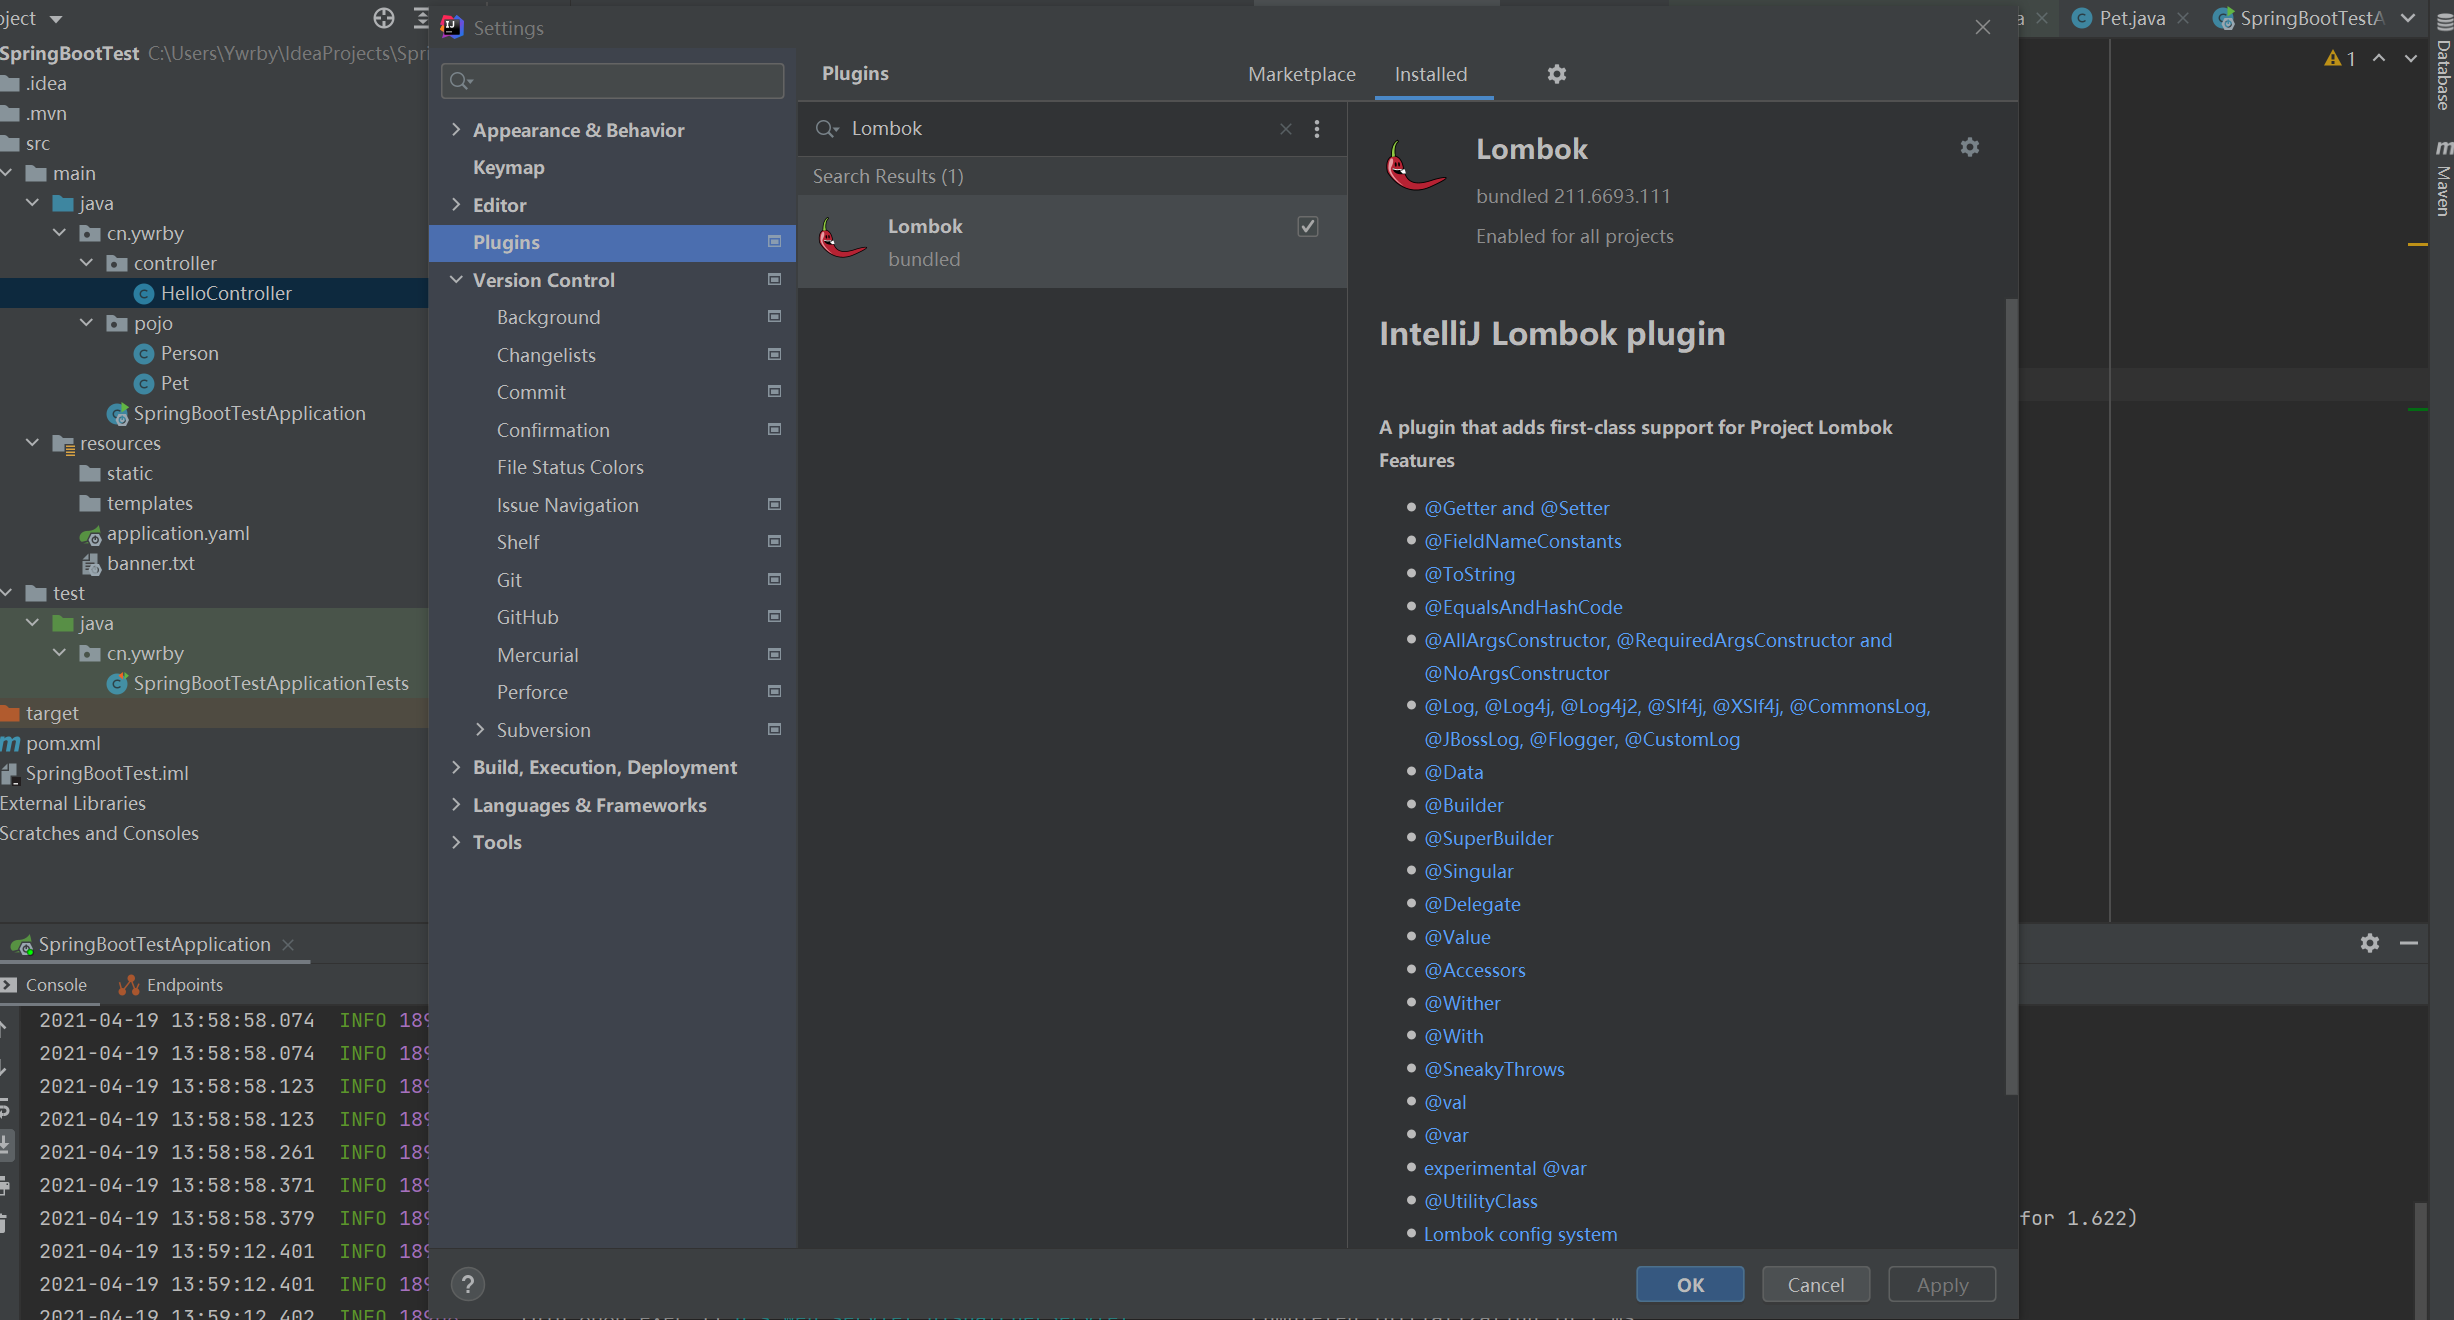Open pom.xml Maven file
This screenshot has height=1320, width=2454.
tap(62, 743)
